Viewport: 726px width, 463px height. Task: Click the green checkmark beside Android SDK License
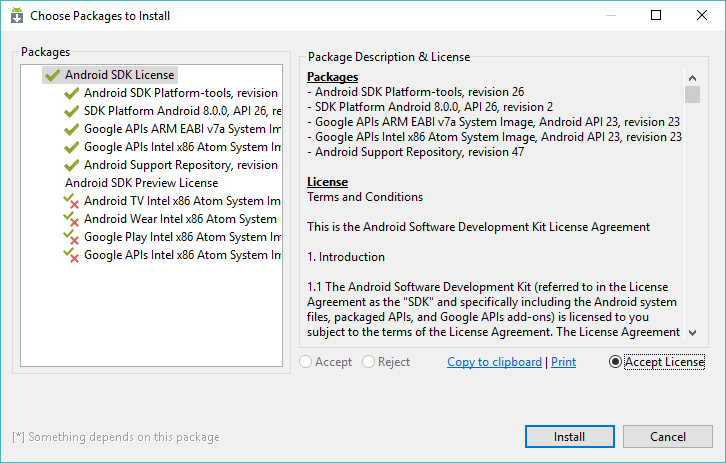(x=52, y=75)
